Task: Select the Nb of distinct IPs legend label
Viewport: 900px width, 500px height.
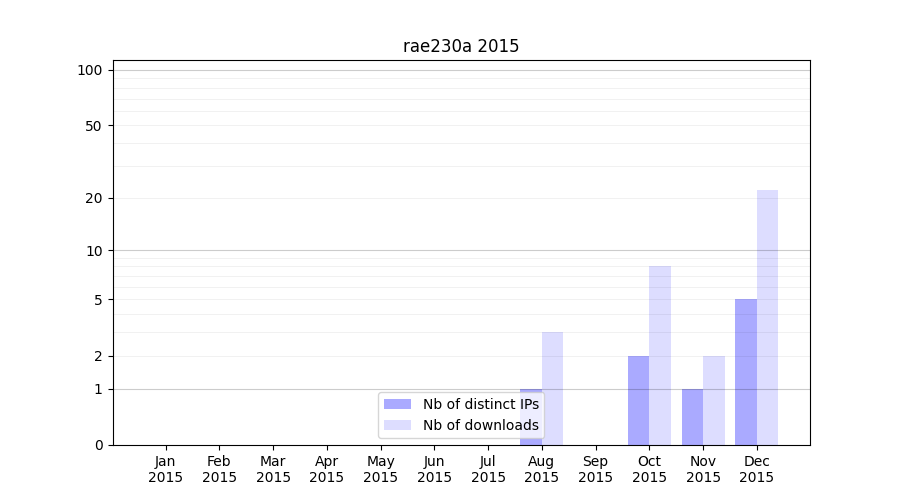Action: 480,404
